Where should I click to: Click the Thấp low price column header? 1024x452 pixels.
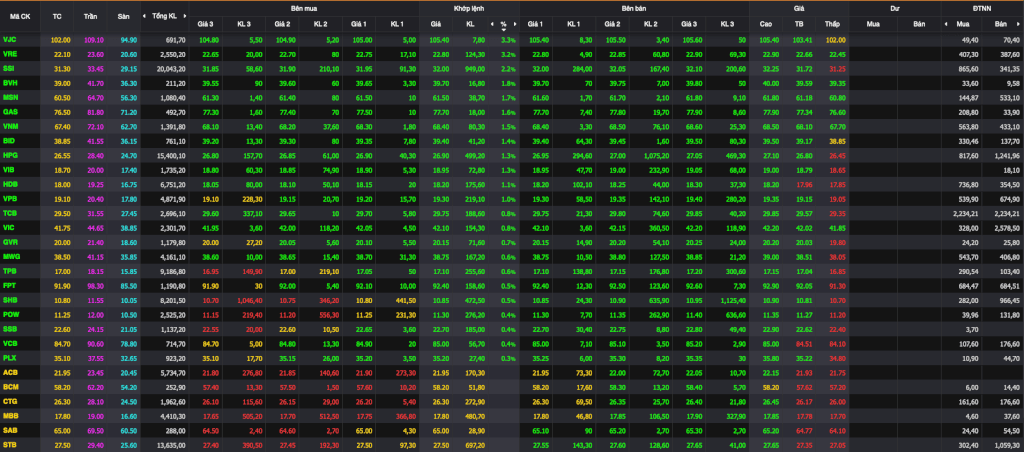click(x=832, y=24)
